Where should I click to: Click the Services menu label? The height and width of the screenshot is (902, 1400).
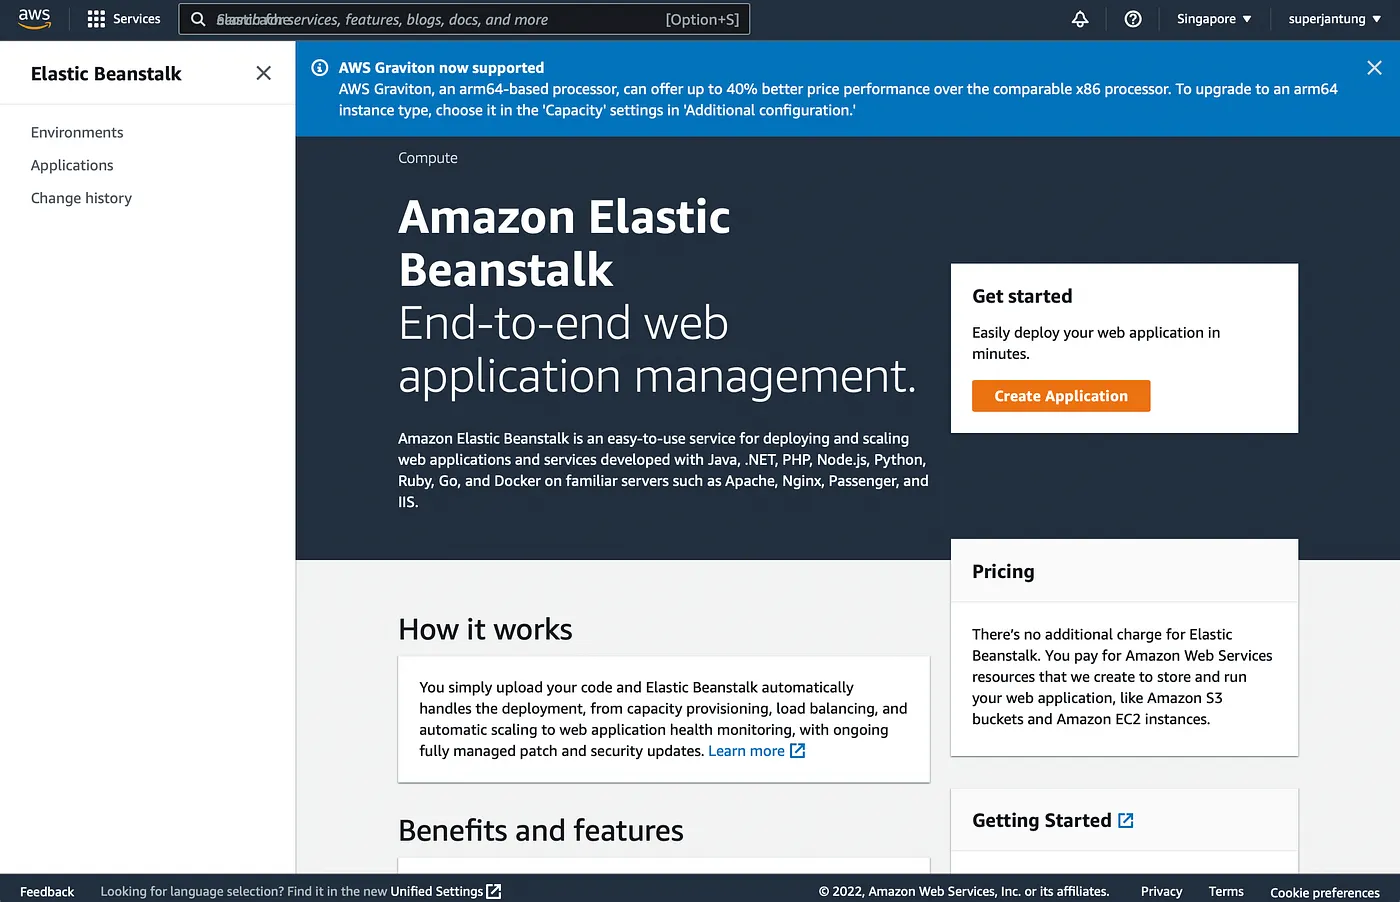(137, 19)
